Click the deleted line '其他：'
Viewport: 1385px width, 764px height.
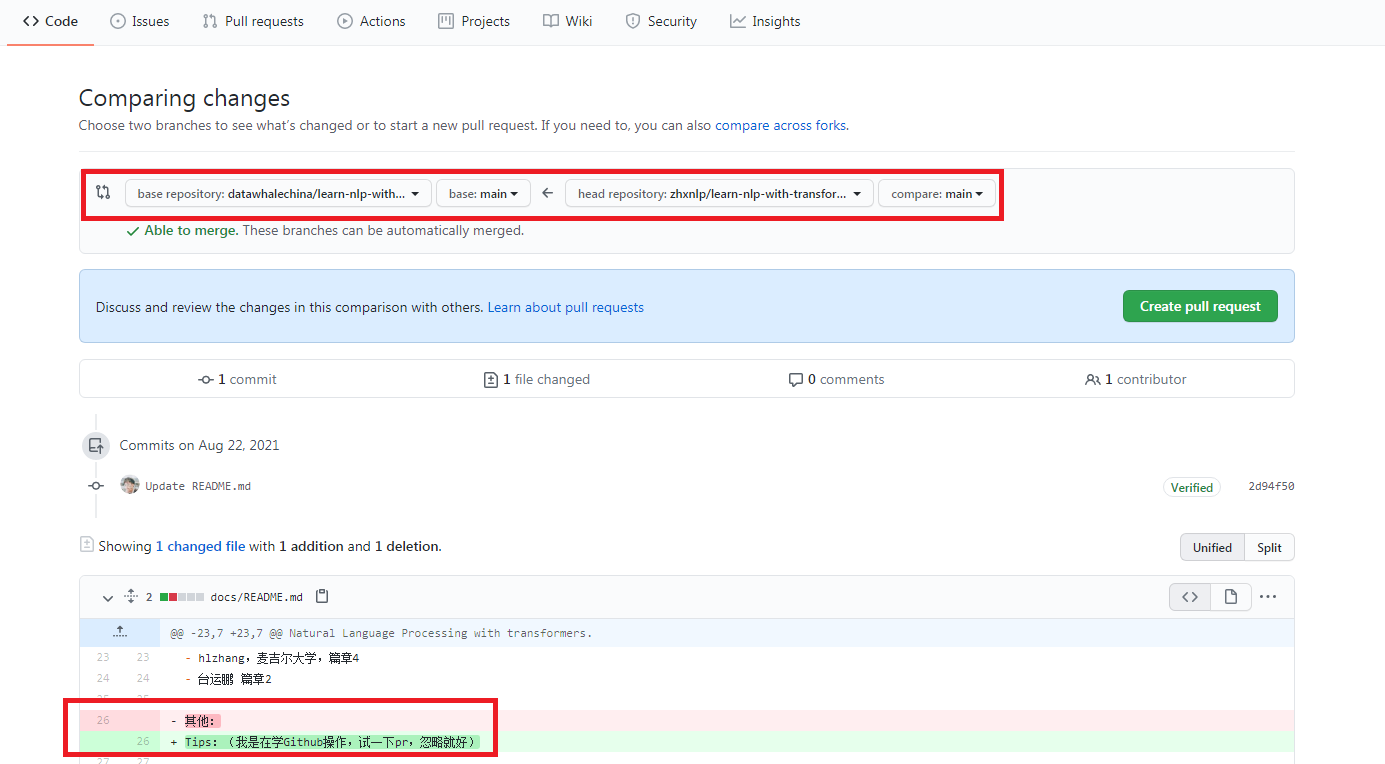click(x=201, y=720)
